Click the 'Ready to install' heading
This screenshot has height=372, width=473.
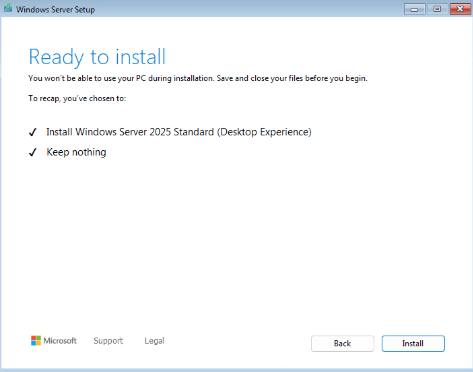(97, 57)
